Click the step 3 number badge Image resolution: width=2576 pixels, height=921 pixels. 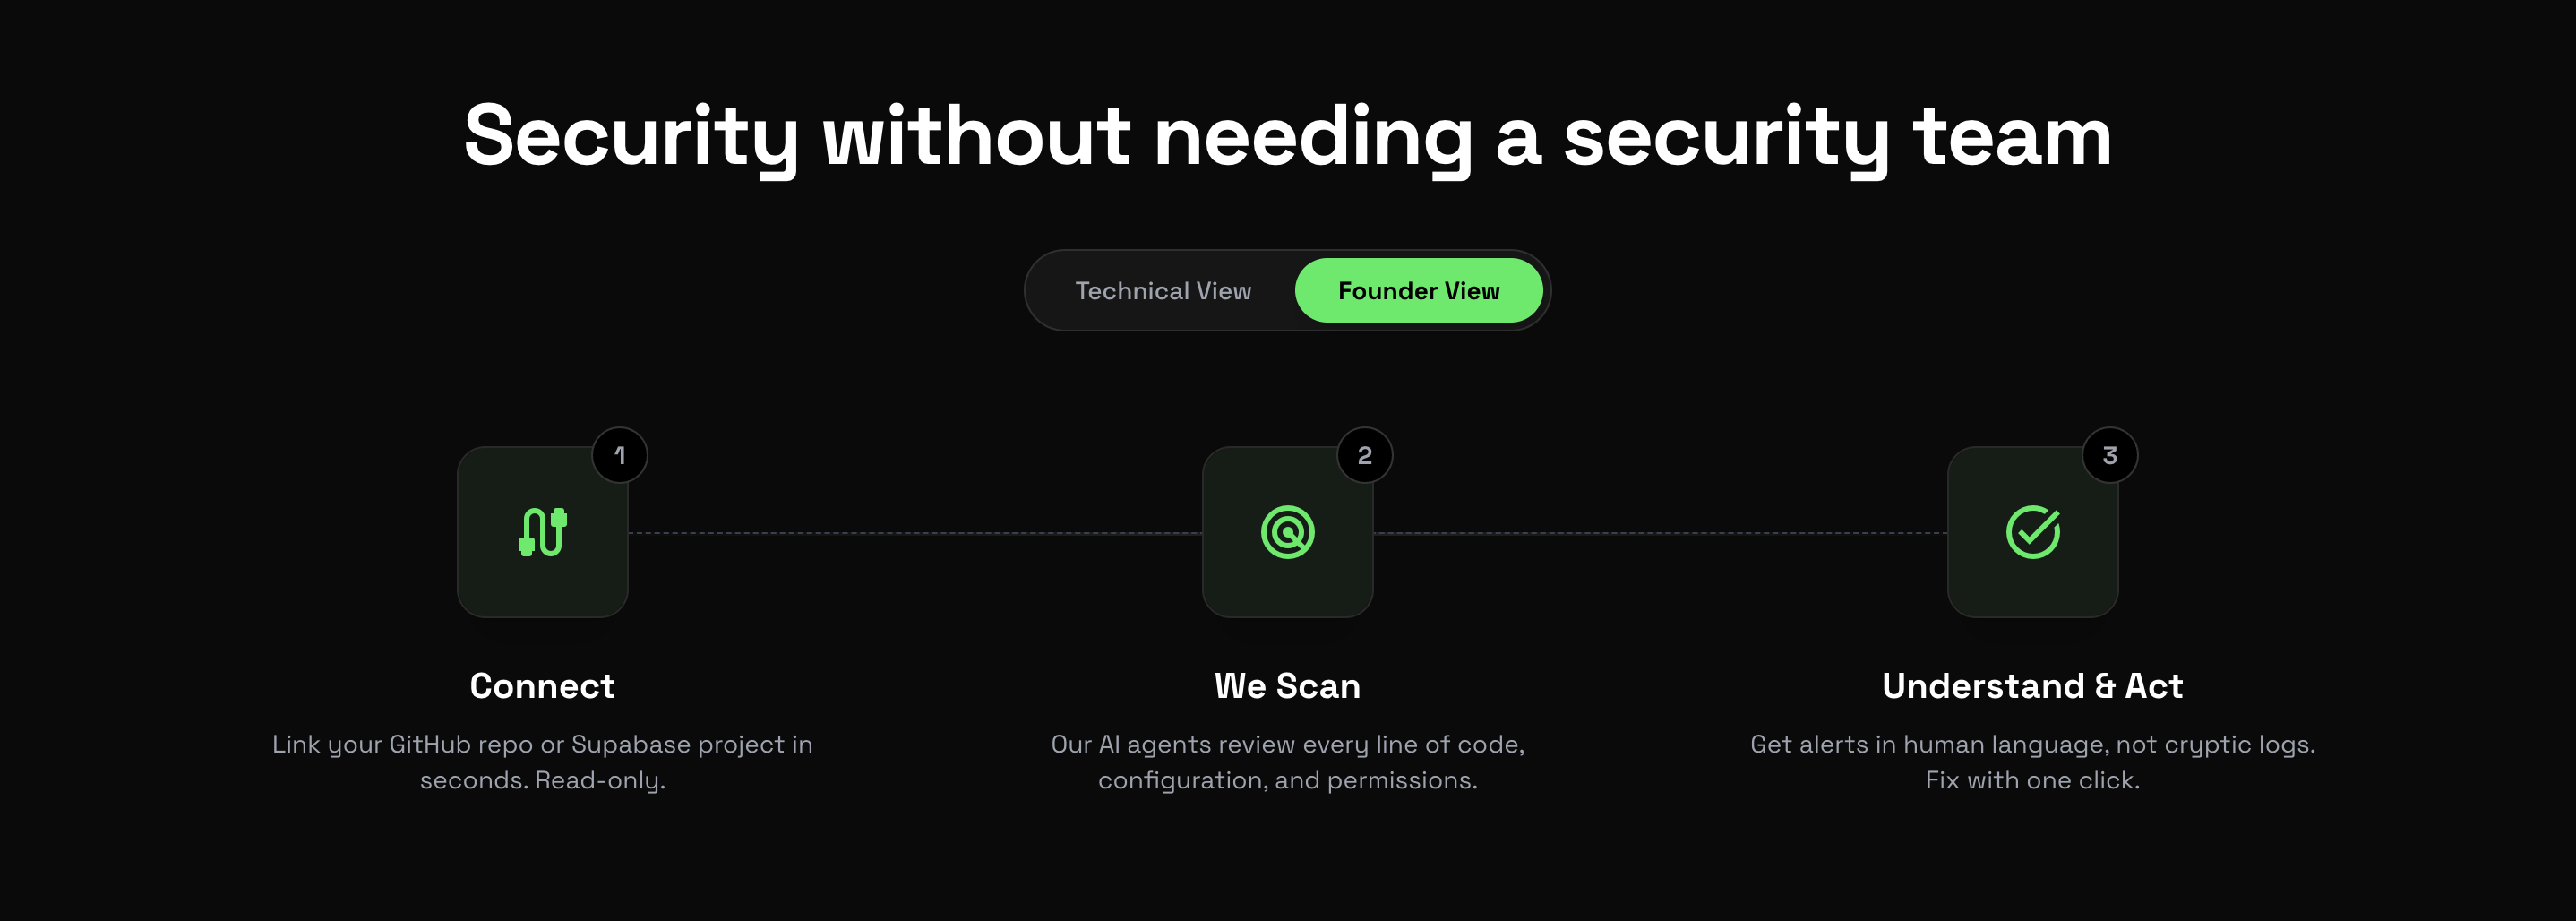click(x=2109, y=455)
